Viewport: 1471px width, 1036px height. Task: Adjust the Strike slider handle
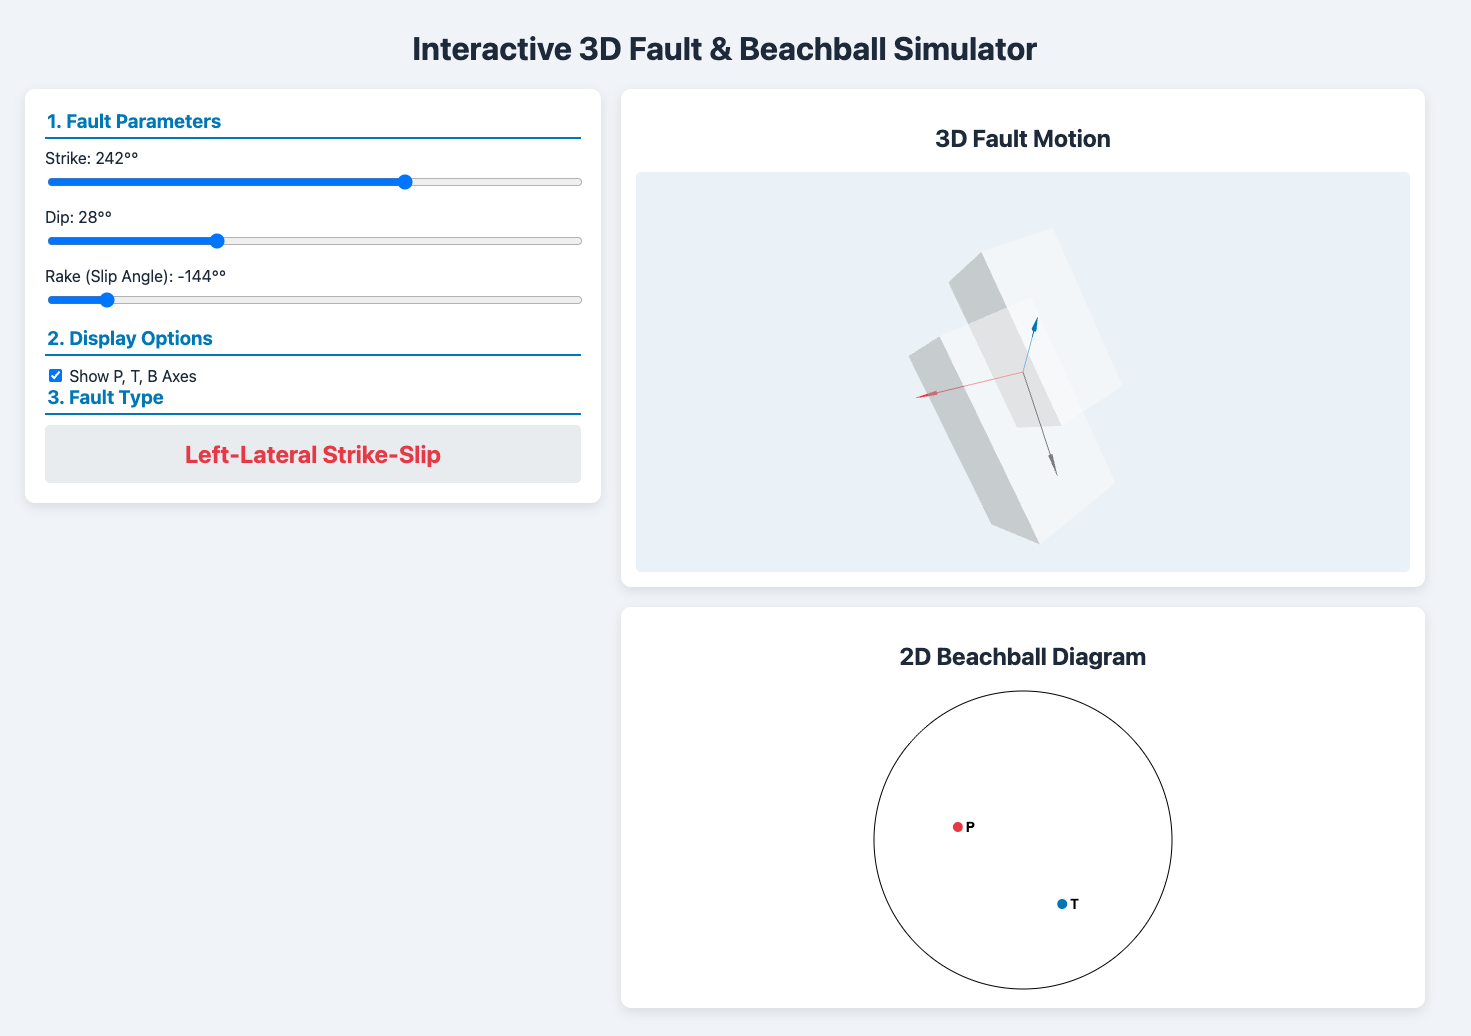(x=404, y=182)
